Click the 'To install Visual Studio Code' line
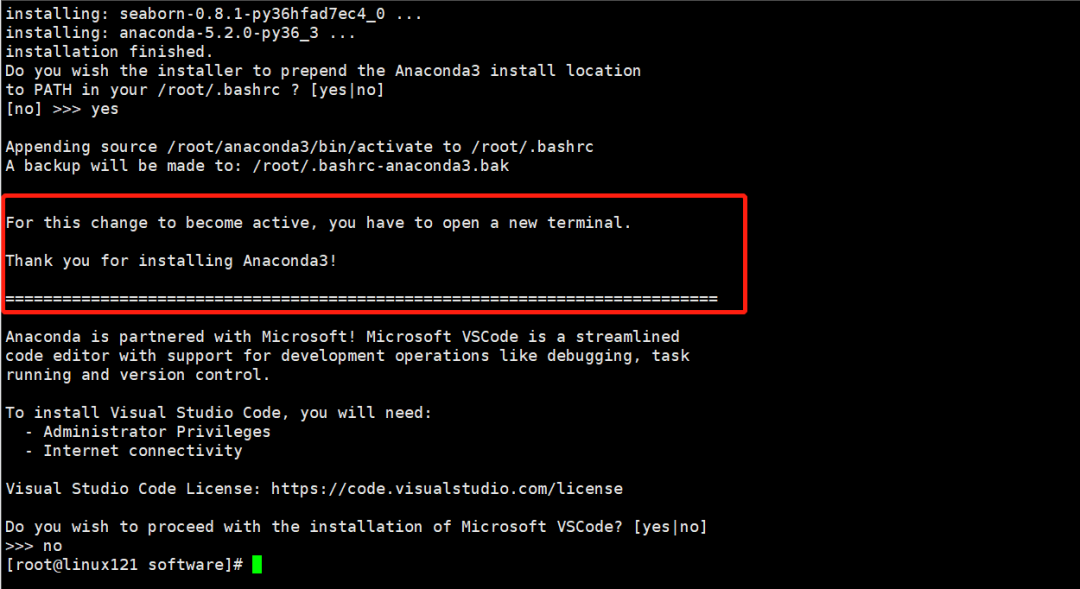This screenshot has height=589, width=1080. [x=218, y=413]
